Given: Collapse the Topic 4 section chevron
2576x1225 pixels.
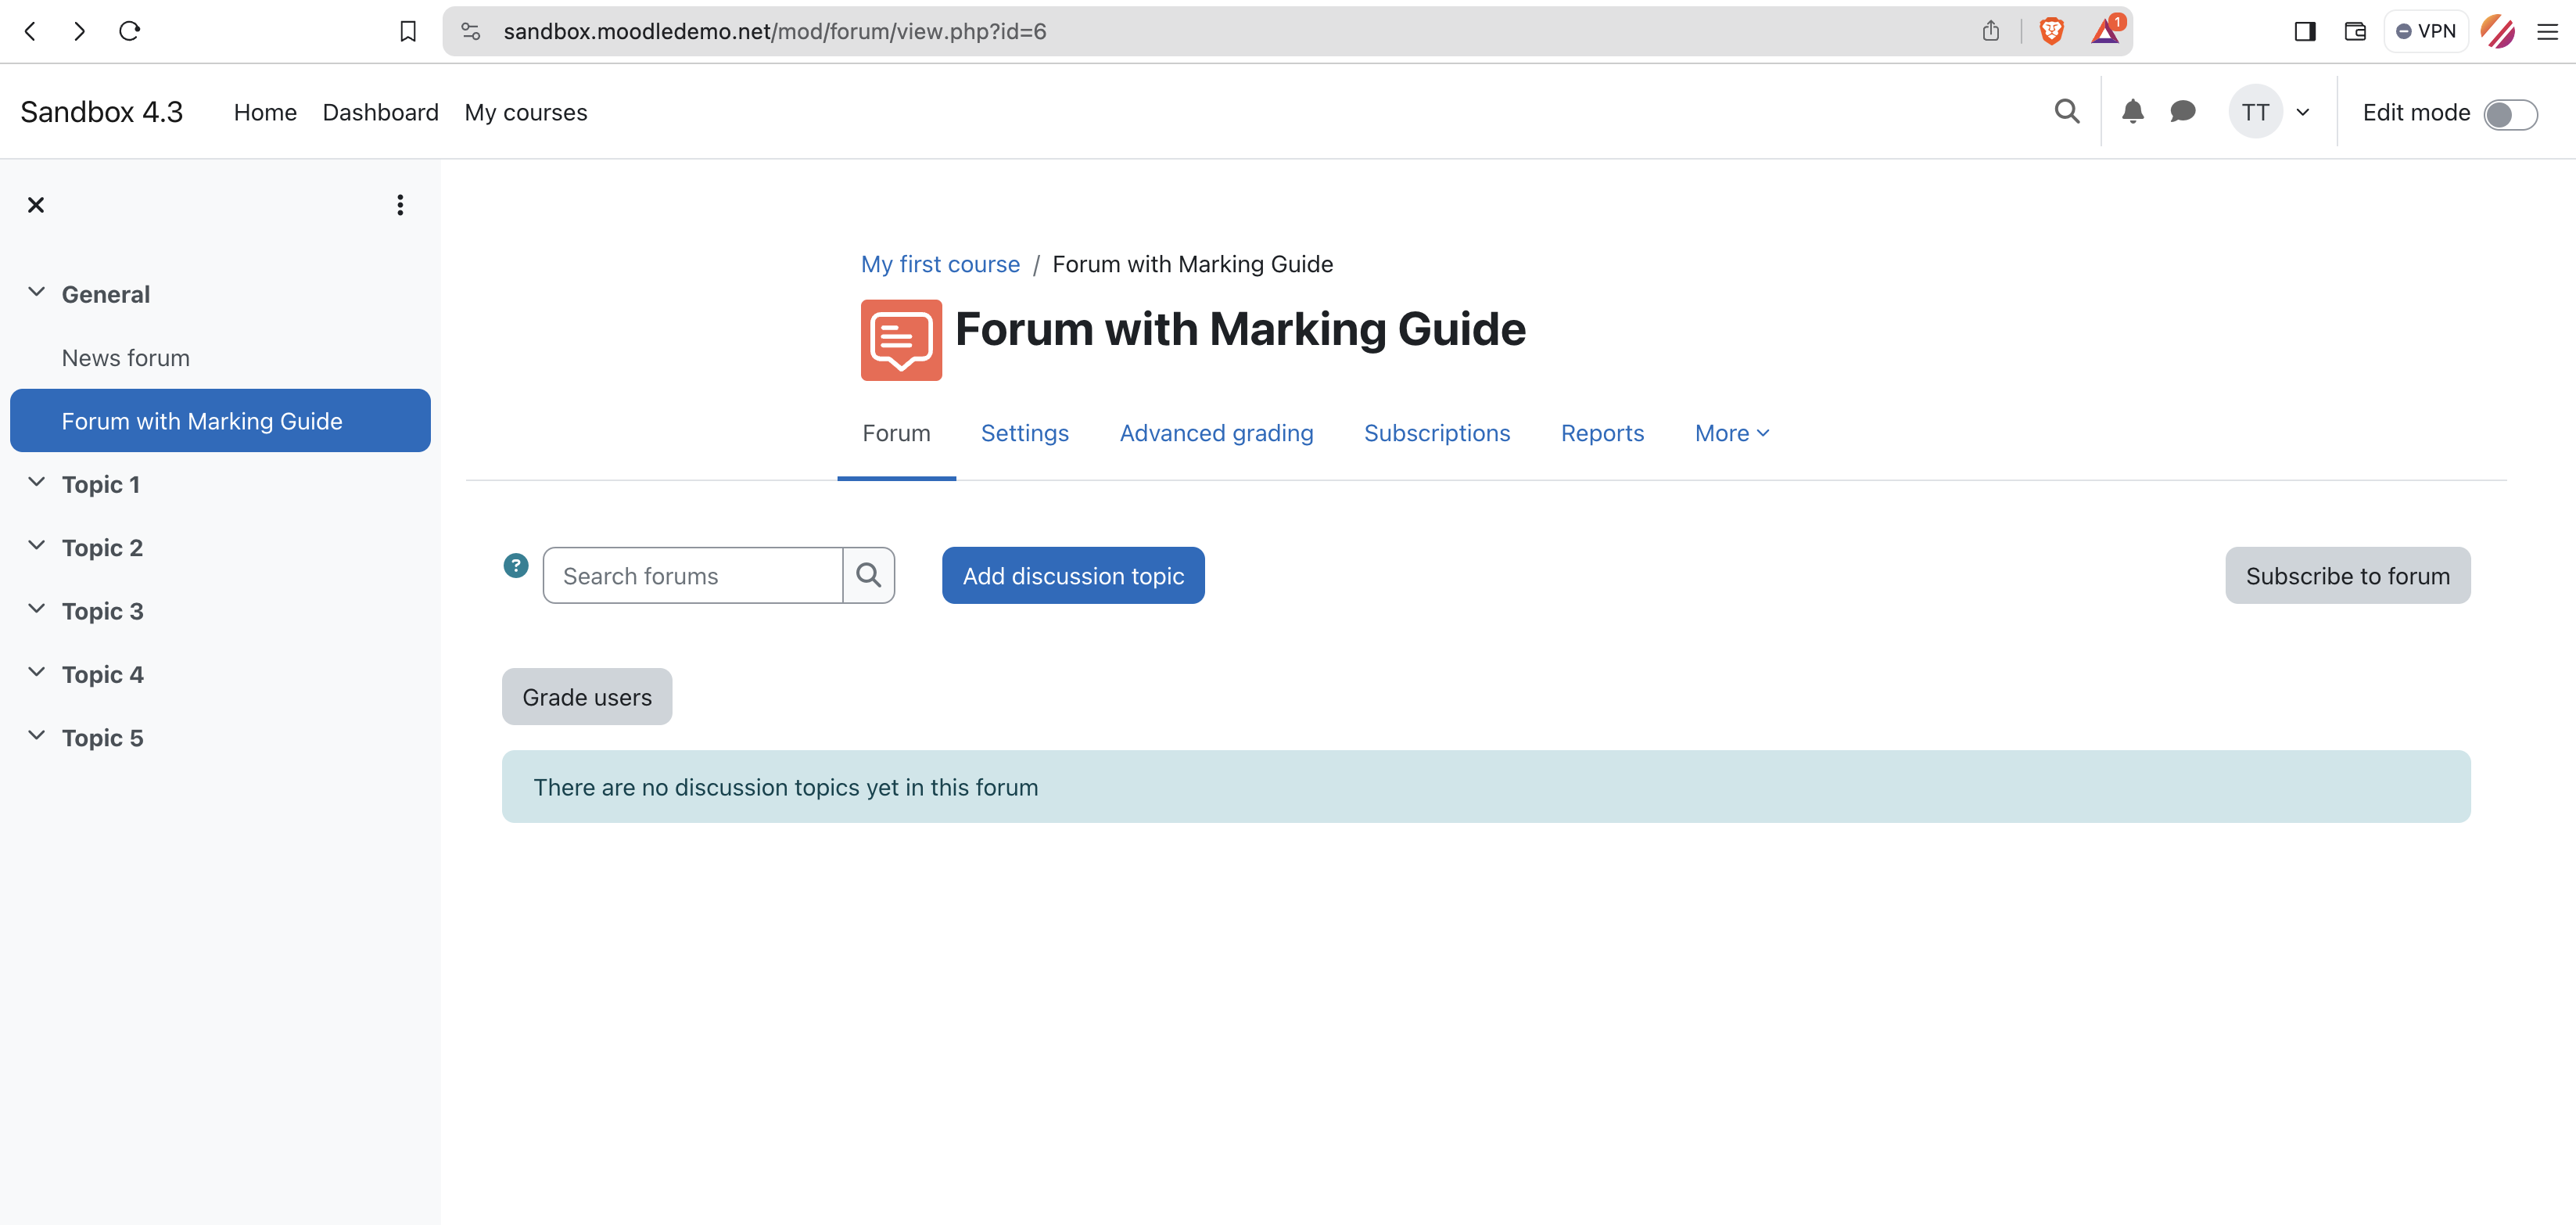Looking at the screenshot, I should coord(37,672).
